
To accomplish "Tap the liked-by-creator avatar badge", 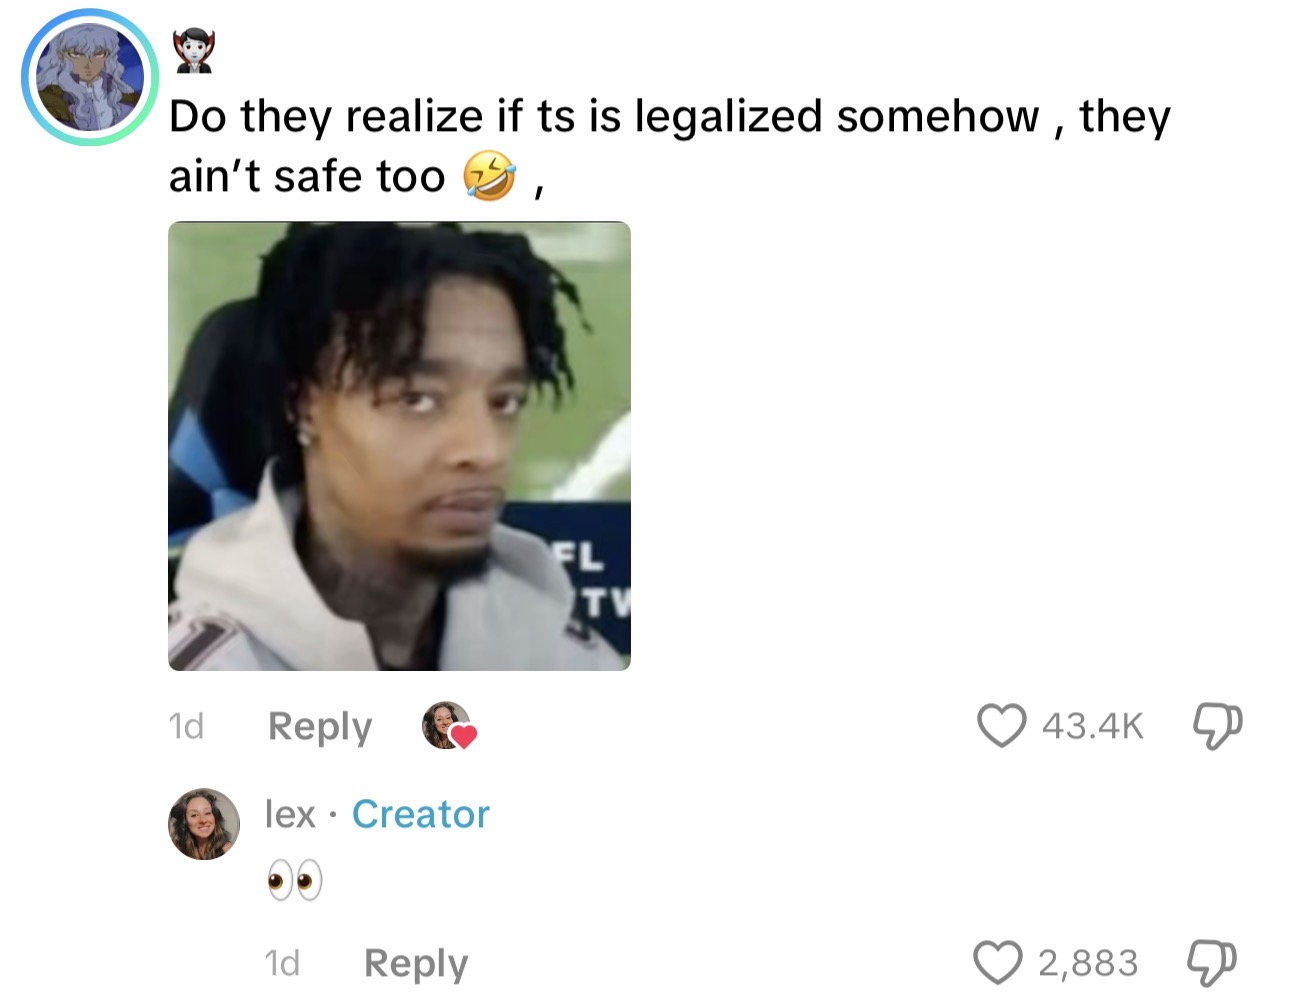I will pyautogui.click(x=448, y=726).
